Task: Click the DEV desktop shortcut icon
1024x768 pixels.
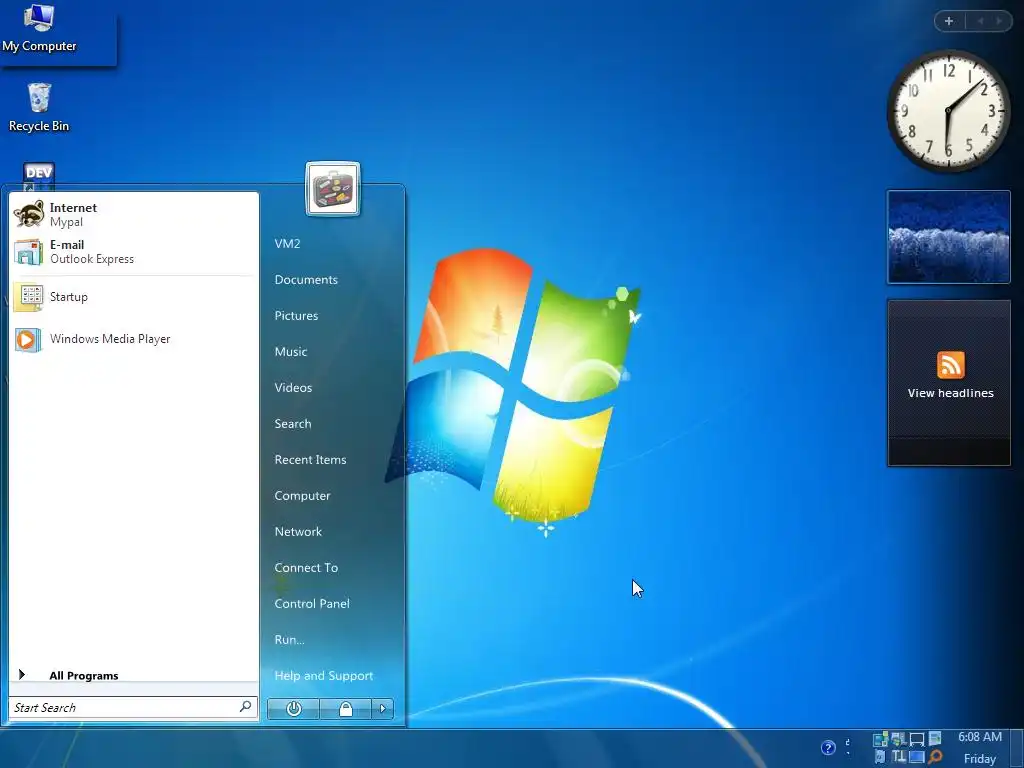Action: pos(39,175)
